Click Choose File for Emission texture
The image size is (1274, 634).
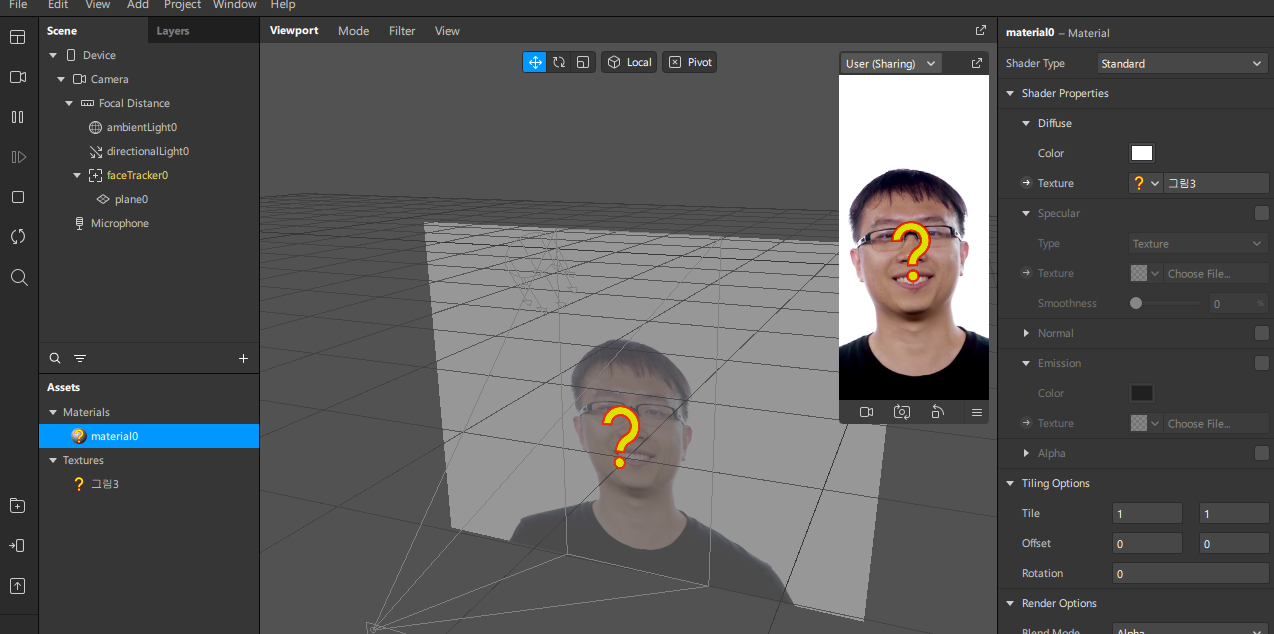1216,423
